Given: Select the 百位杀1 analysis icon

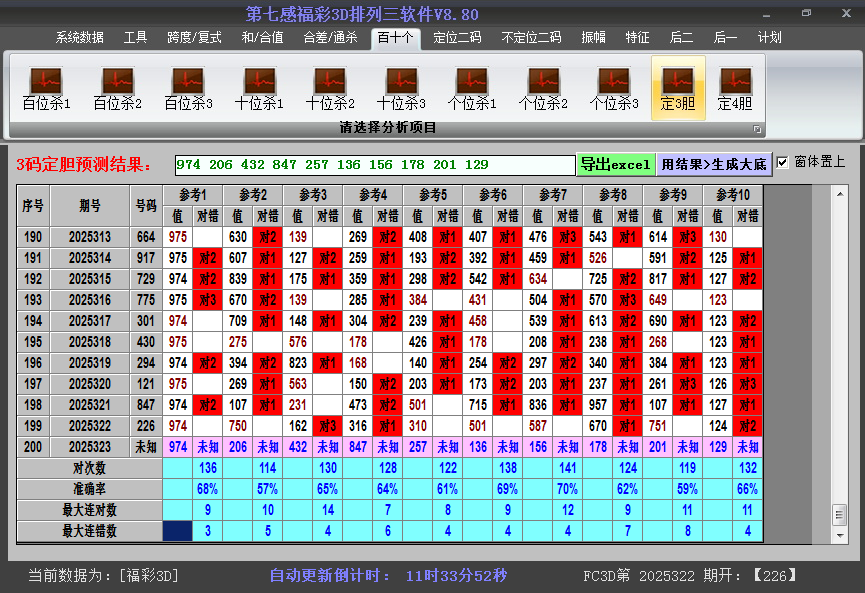Looking at the screenshot, I should tap(46, 88).
